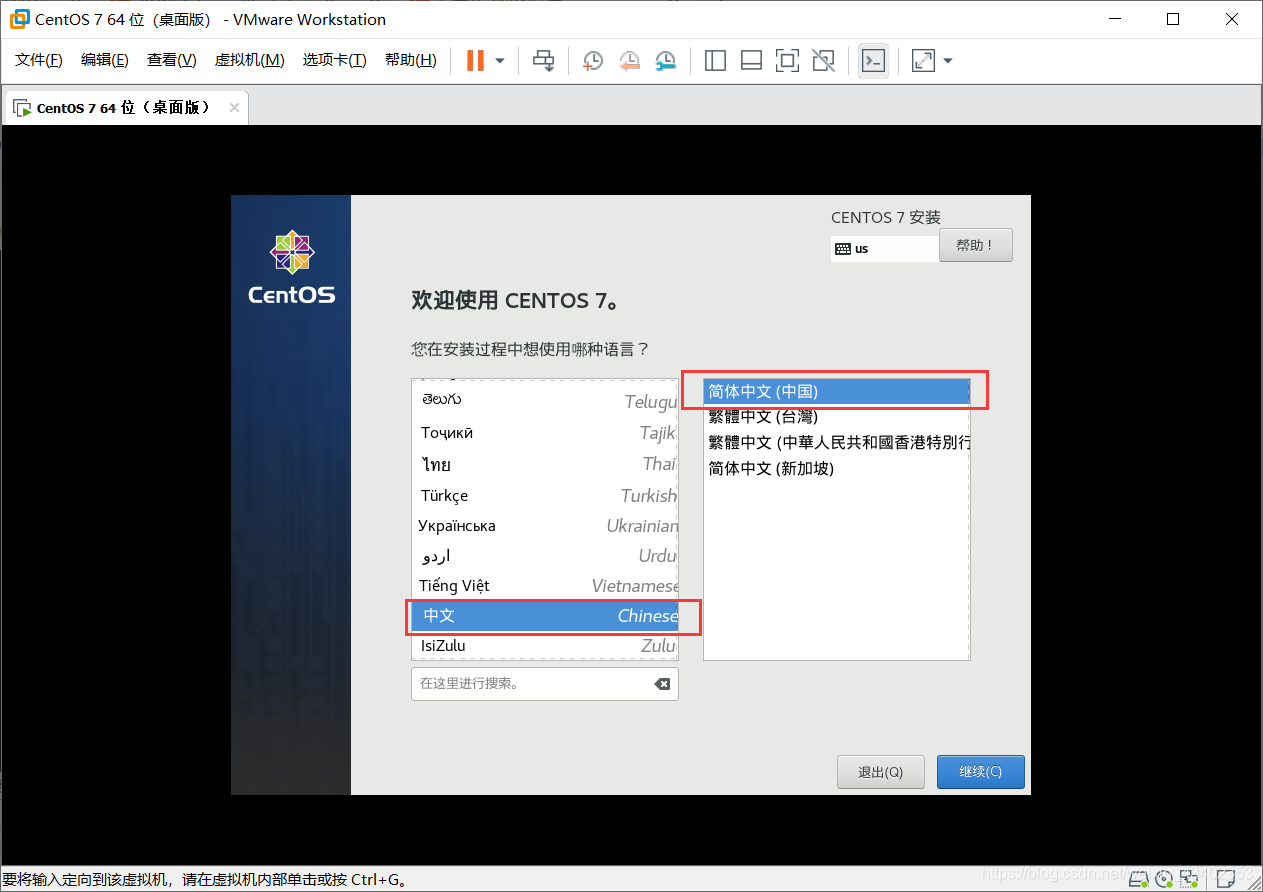Select ไทย Thai language
This screenshot has width=1263, height=892.
[545, 464]
